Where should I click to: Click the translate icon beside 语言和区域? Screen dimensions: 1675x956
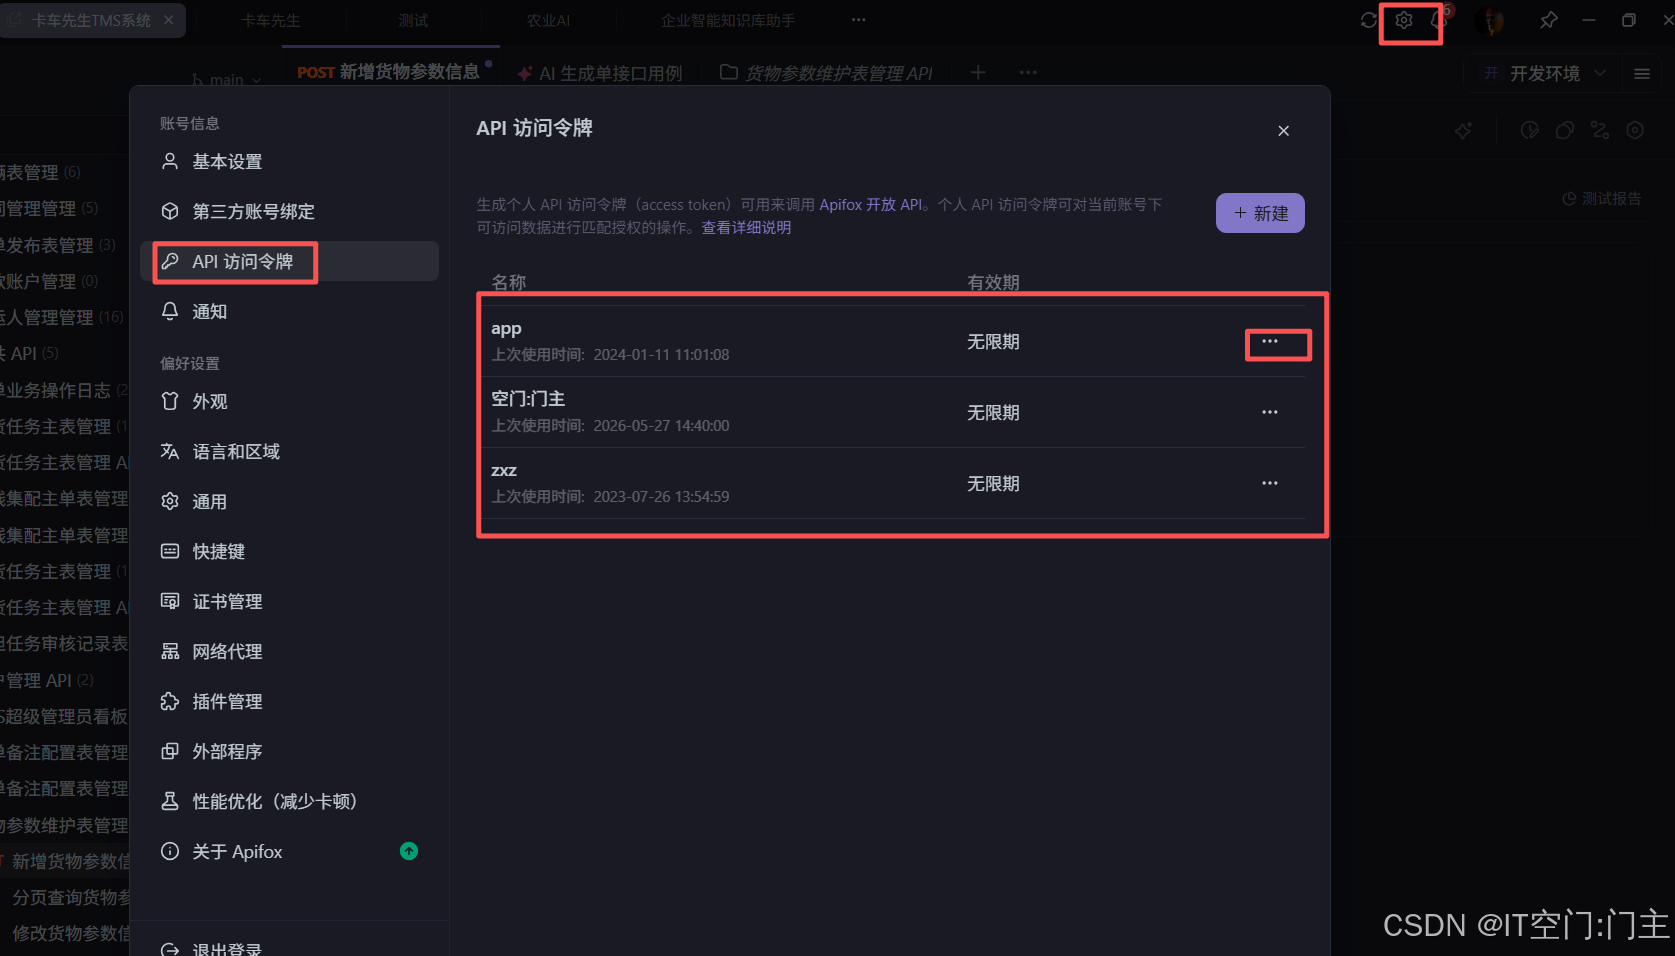[170, 451]
